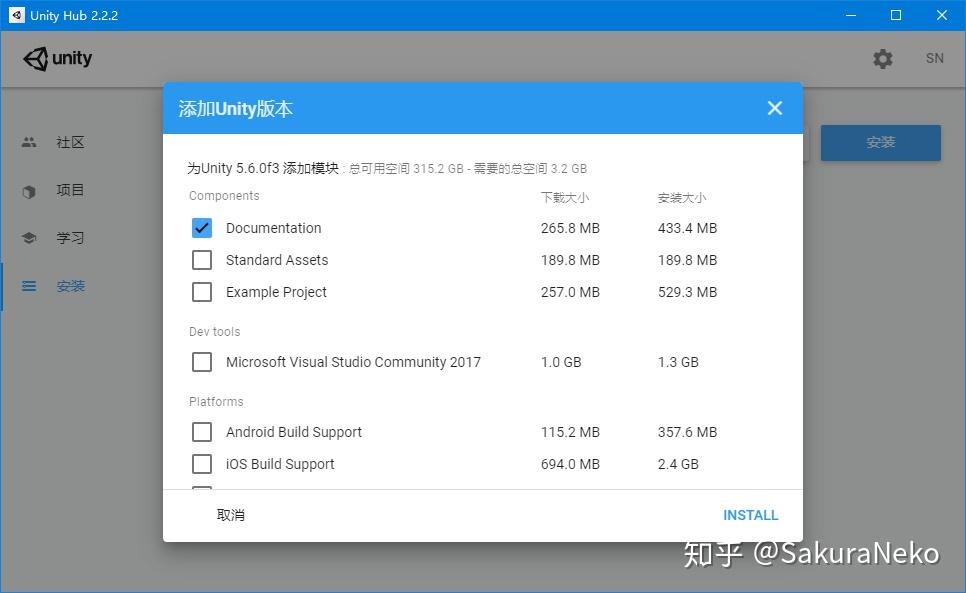This screenshot has width=966, height=593.
Task: Close the 添加Unity版本 dialog
Action: [775, 108]
